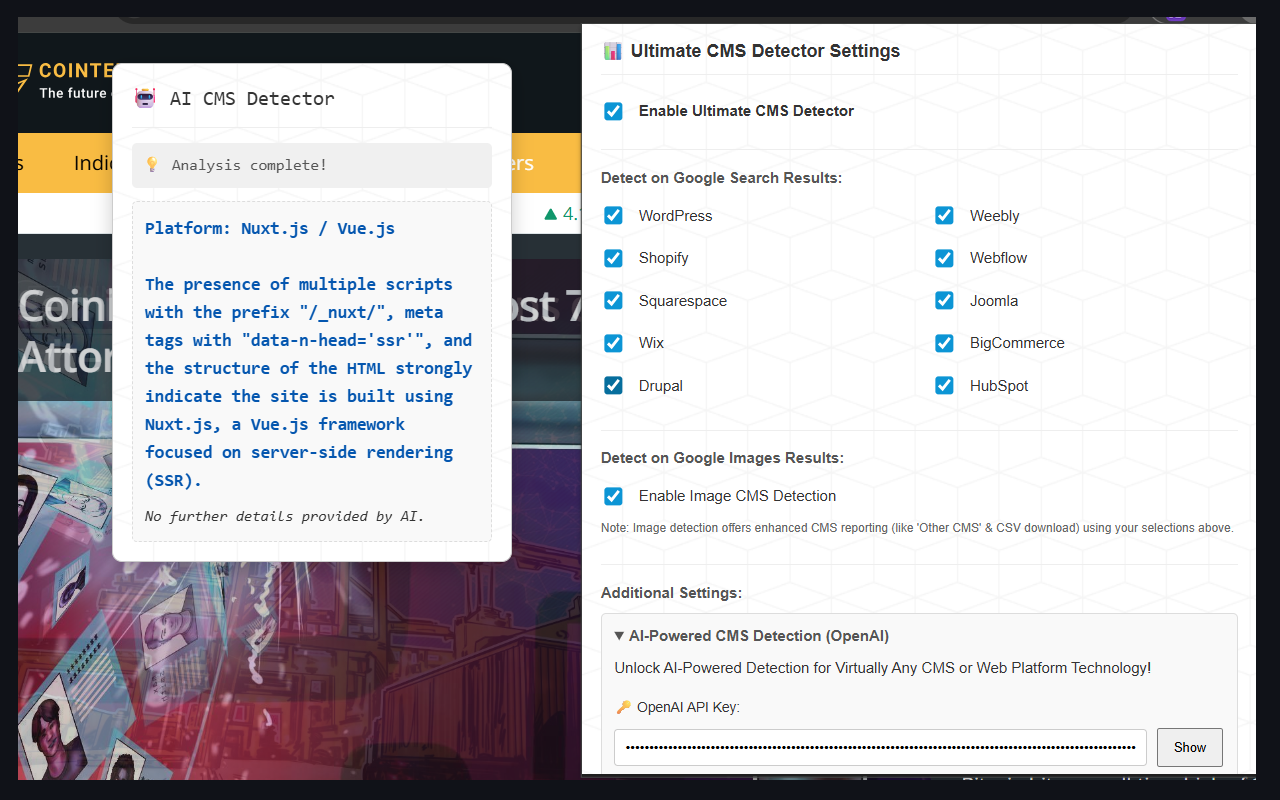This screenshot has height=800, width=1280.
Task: Uncheck the Drupal checkbox
Action: (x=613, y=386)
